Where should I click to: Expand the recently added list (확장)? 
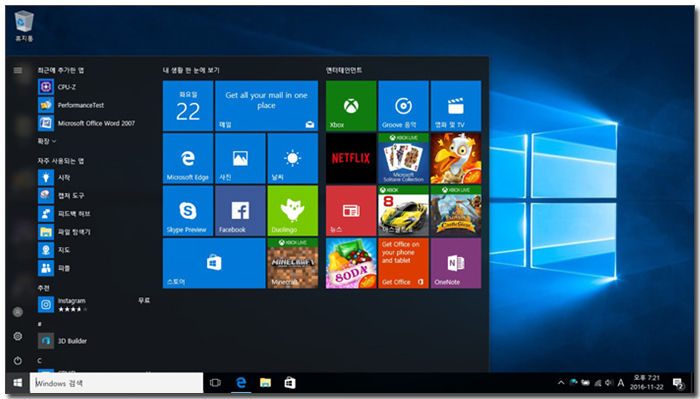click(47, 141)
